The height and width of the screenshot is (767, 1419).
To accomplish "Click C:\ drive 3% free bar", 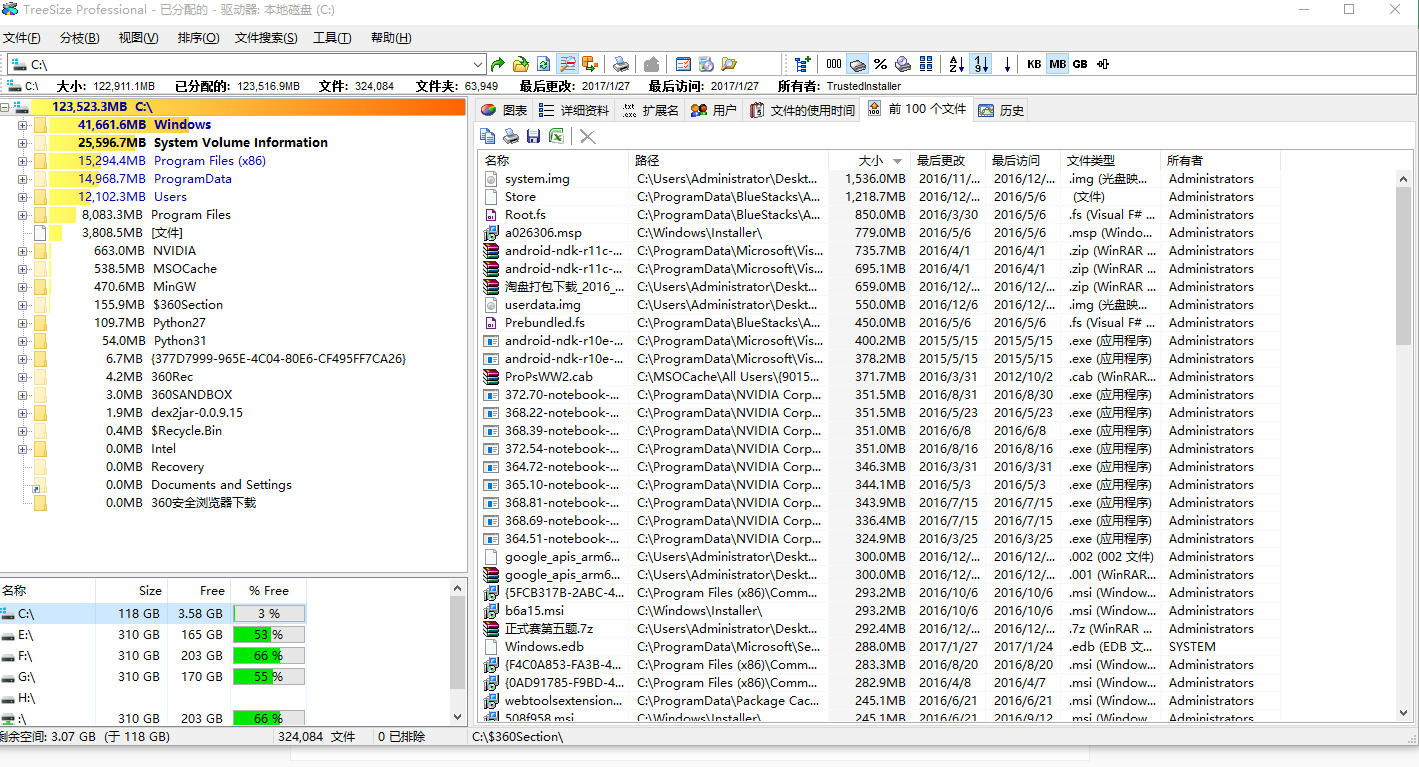I will pyautogui.click(x=269, y=614).
